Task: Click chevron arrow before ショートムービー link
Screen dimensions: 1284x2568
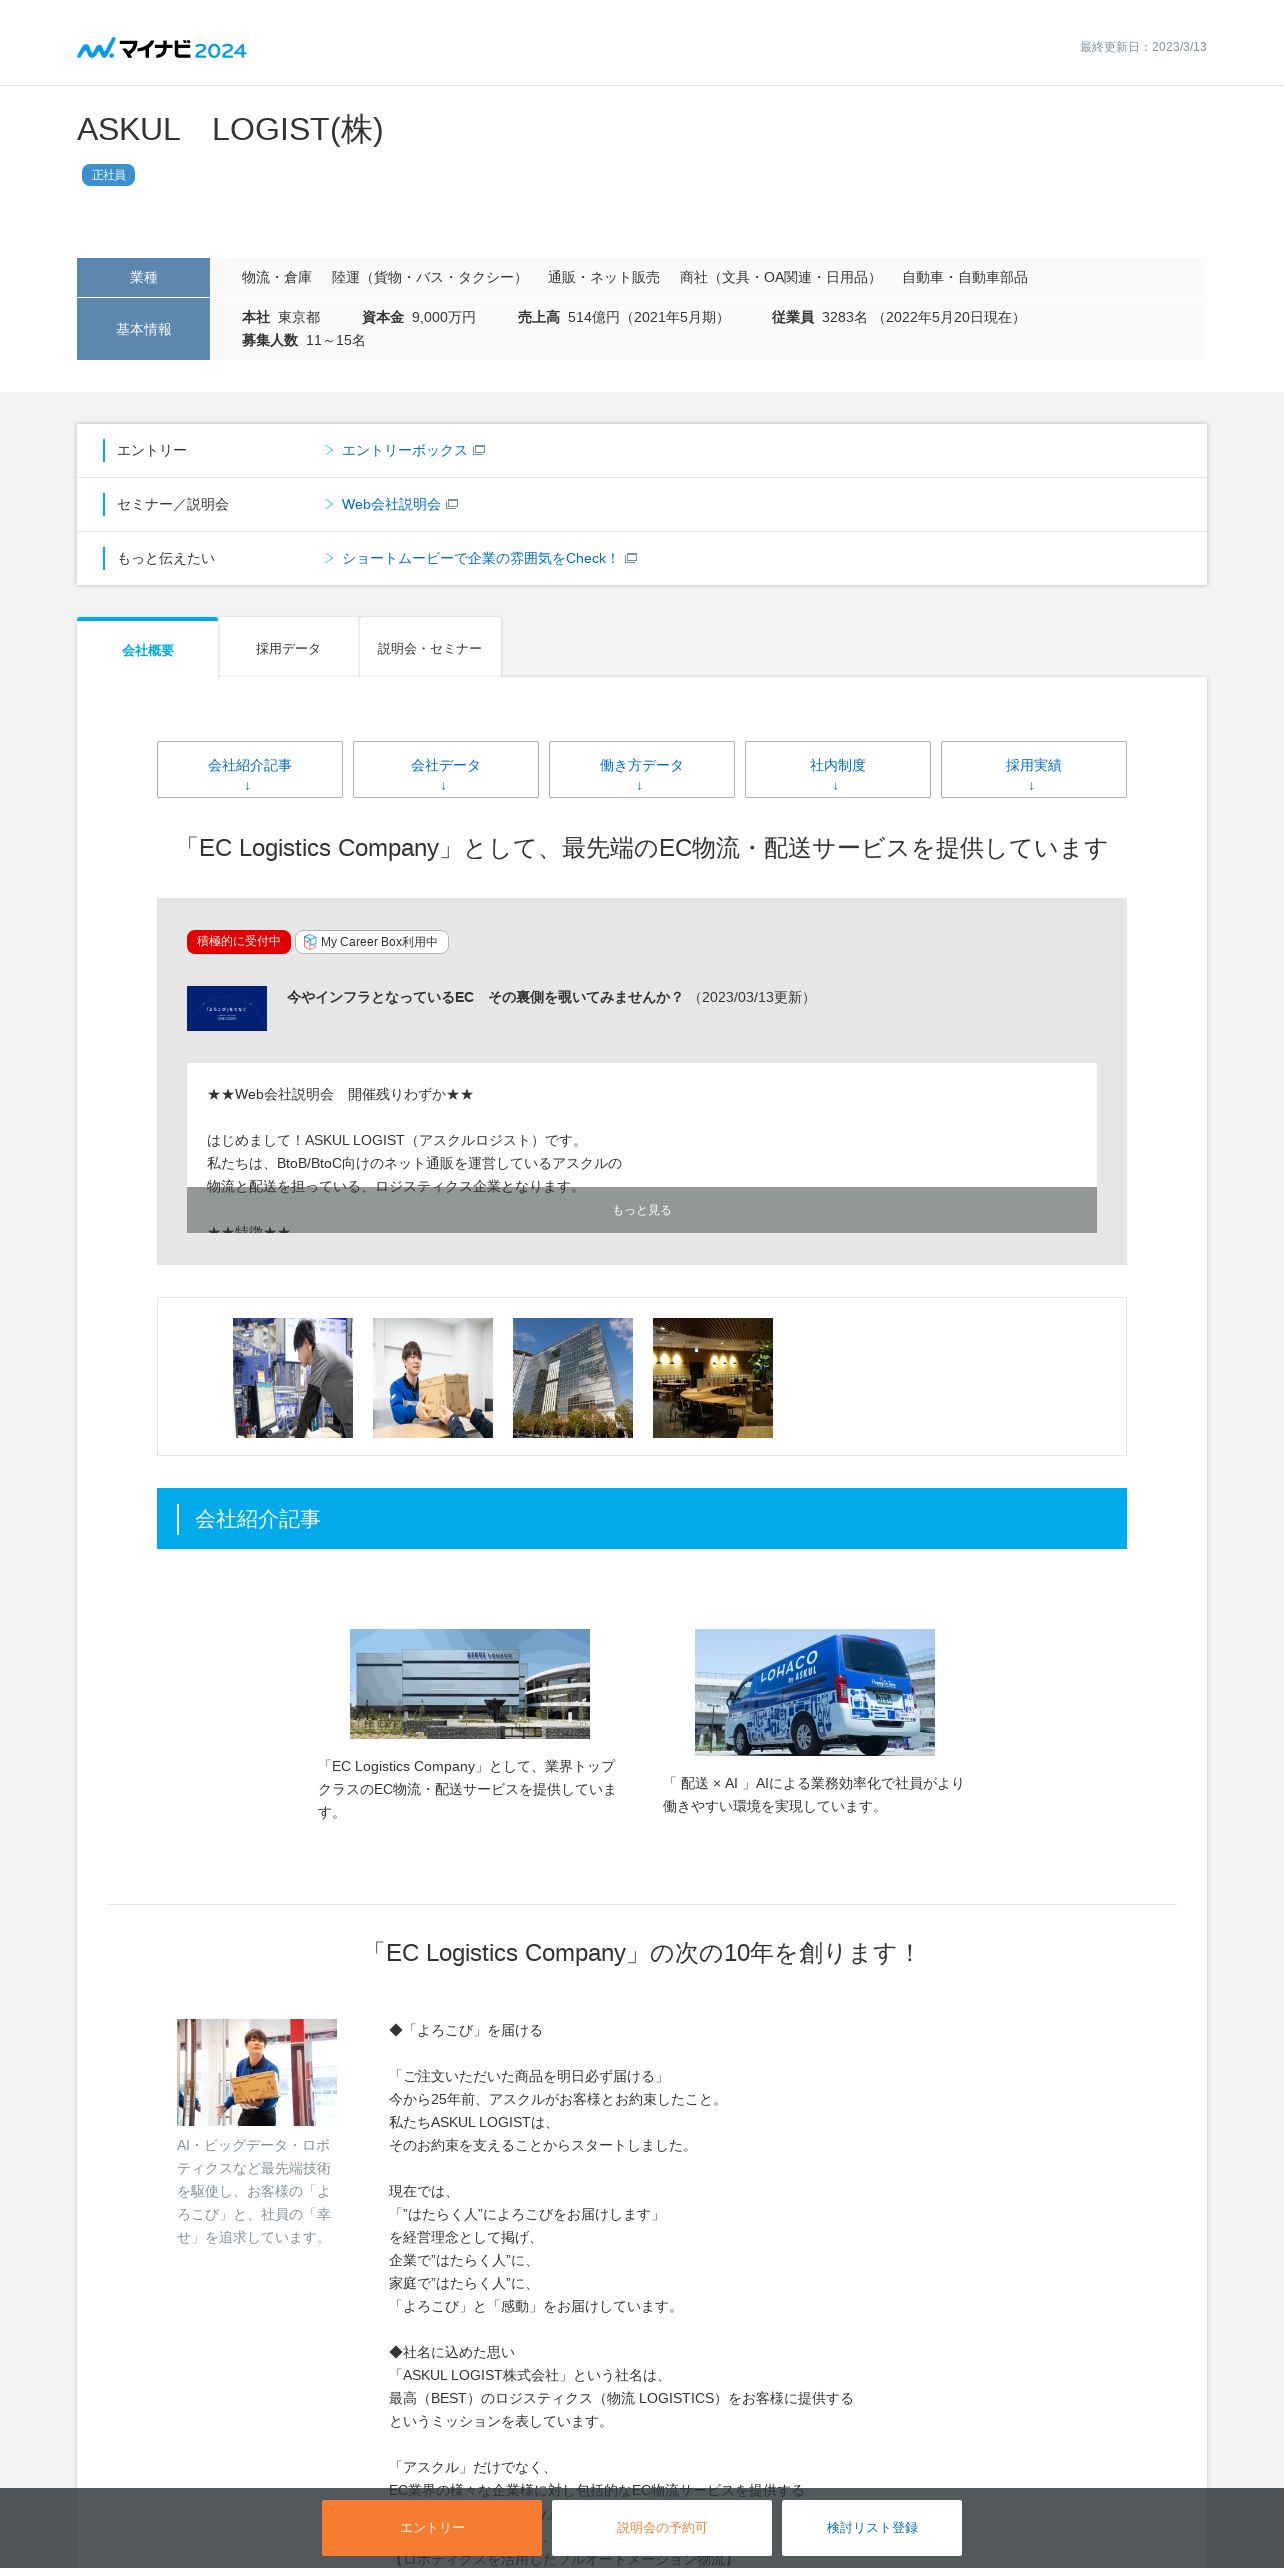Action: point(329,559)
